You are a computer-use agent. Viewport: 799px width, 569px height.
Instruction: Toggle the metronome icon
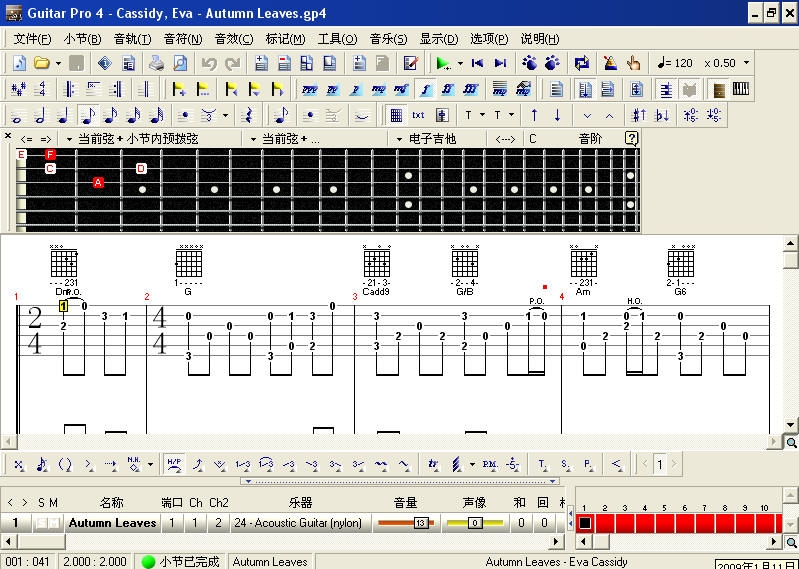(610, 63)
